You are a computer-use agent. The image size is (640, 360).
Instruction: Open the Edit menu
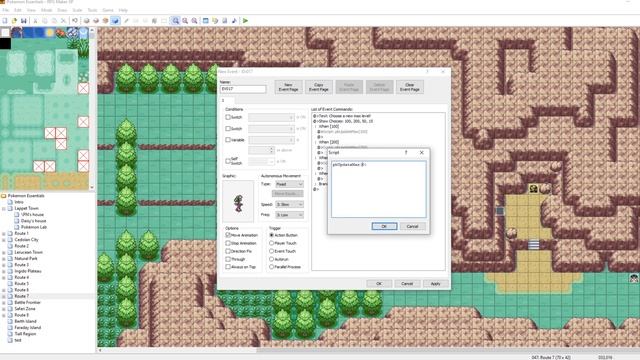coord(18,10)
